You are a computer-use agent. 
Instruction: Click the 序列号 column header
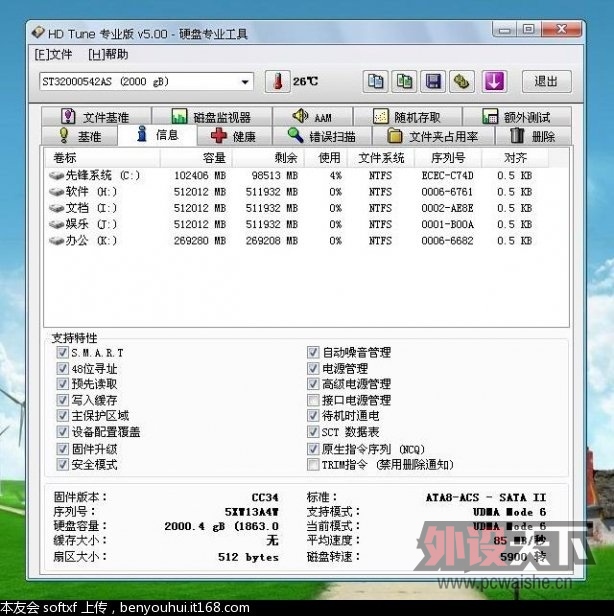448,158
